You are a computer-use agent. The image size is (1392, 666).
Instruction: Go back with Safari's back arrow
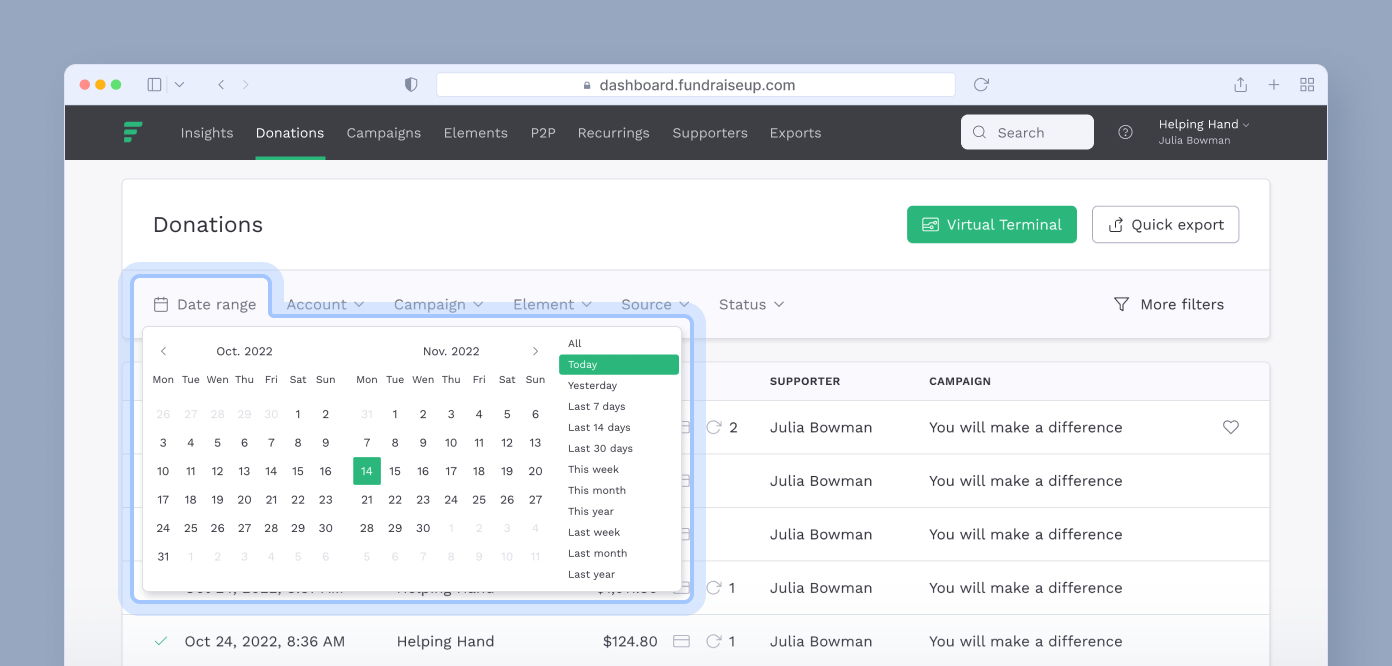(221, 85)
